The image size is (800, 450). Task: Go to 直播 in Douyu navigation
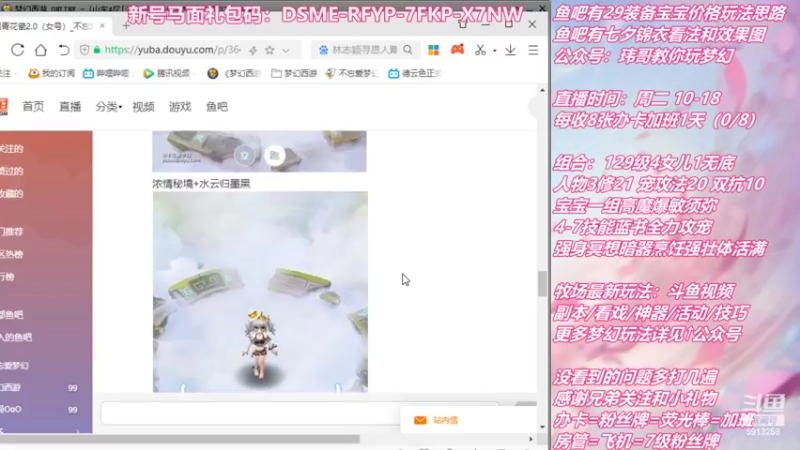[x=70, y=107]
